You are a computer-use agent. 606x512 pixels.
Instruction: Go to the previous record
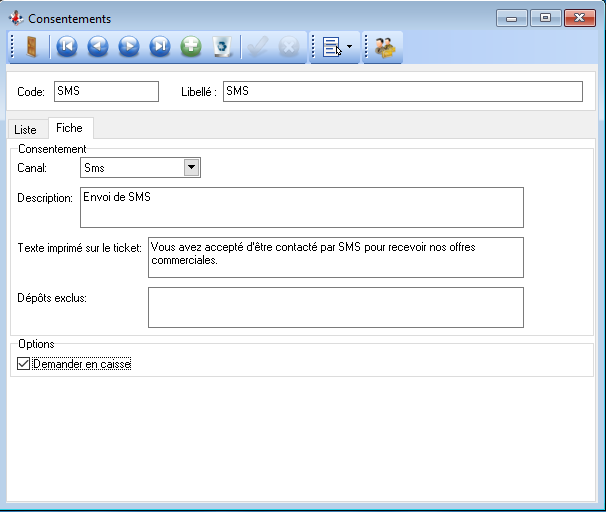(x=97, y=47)
